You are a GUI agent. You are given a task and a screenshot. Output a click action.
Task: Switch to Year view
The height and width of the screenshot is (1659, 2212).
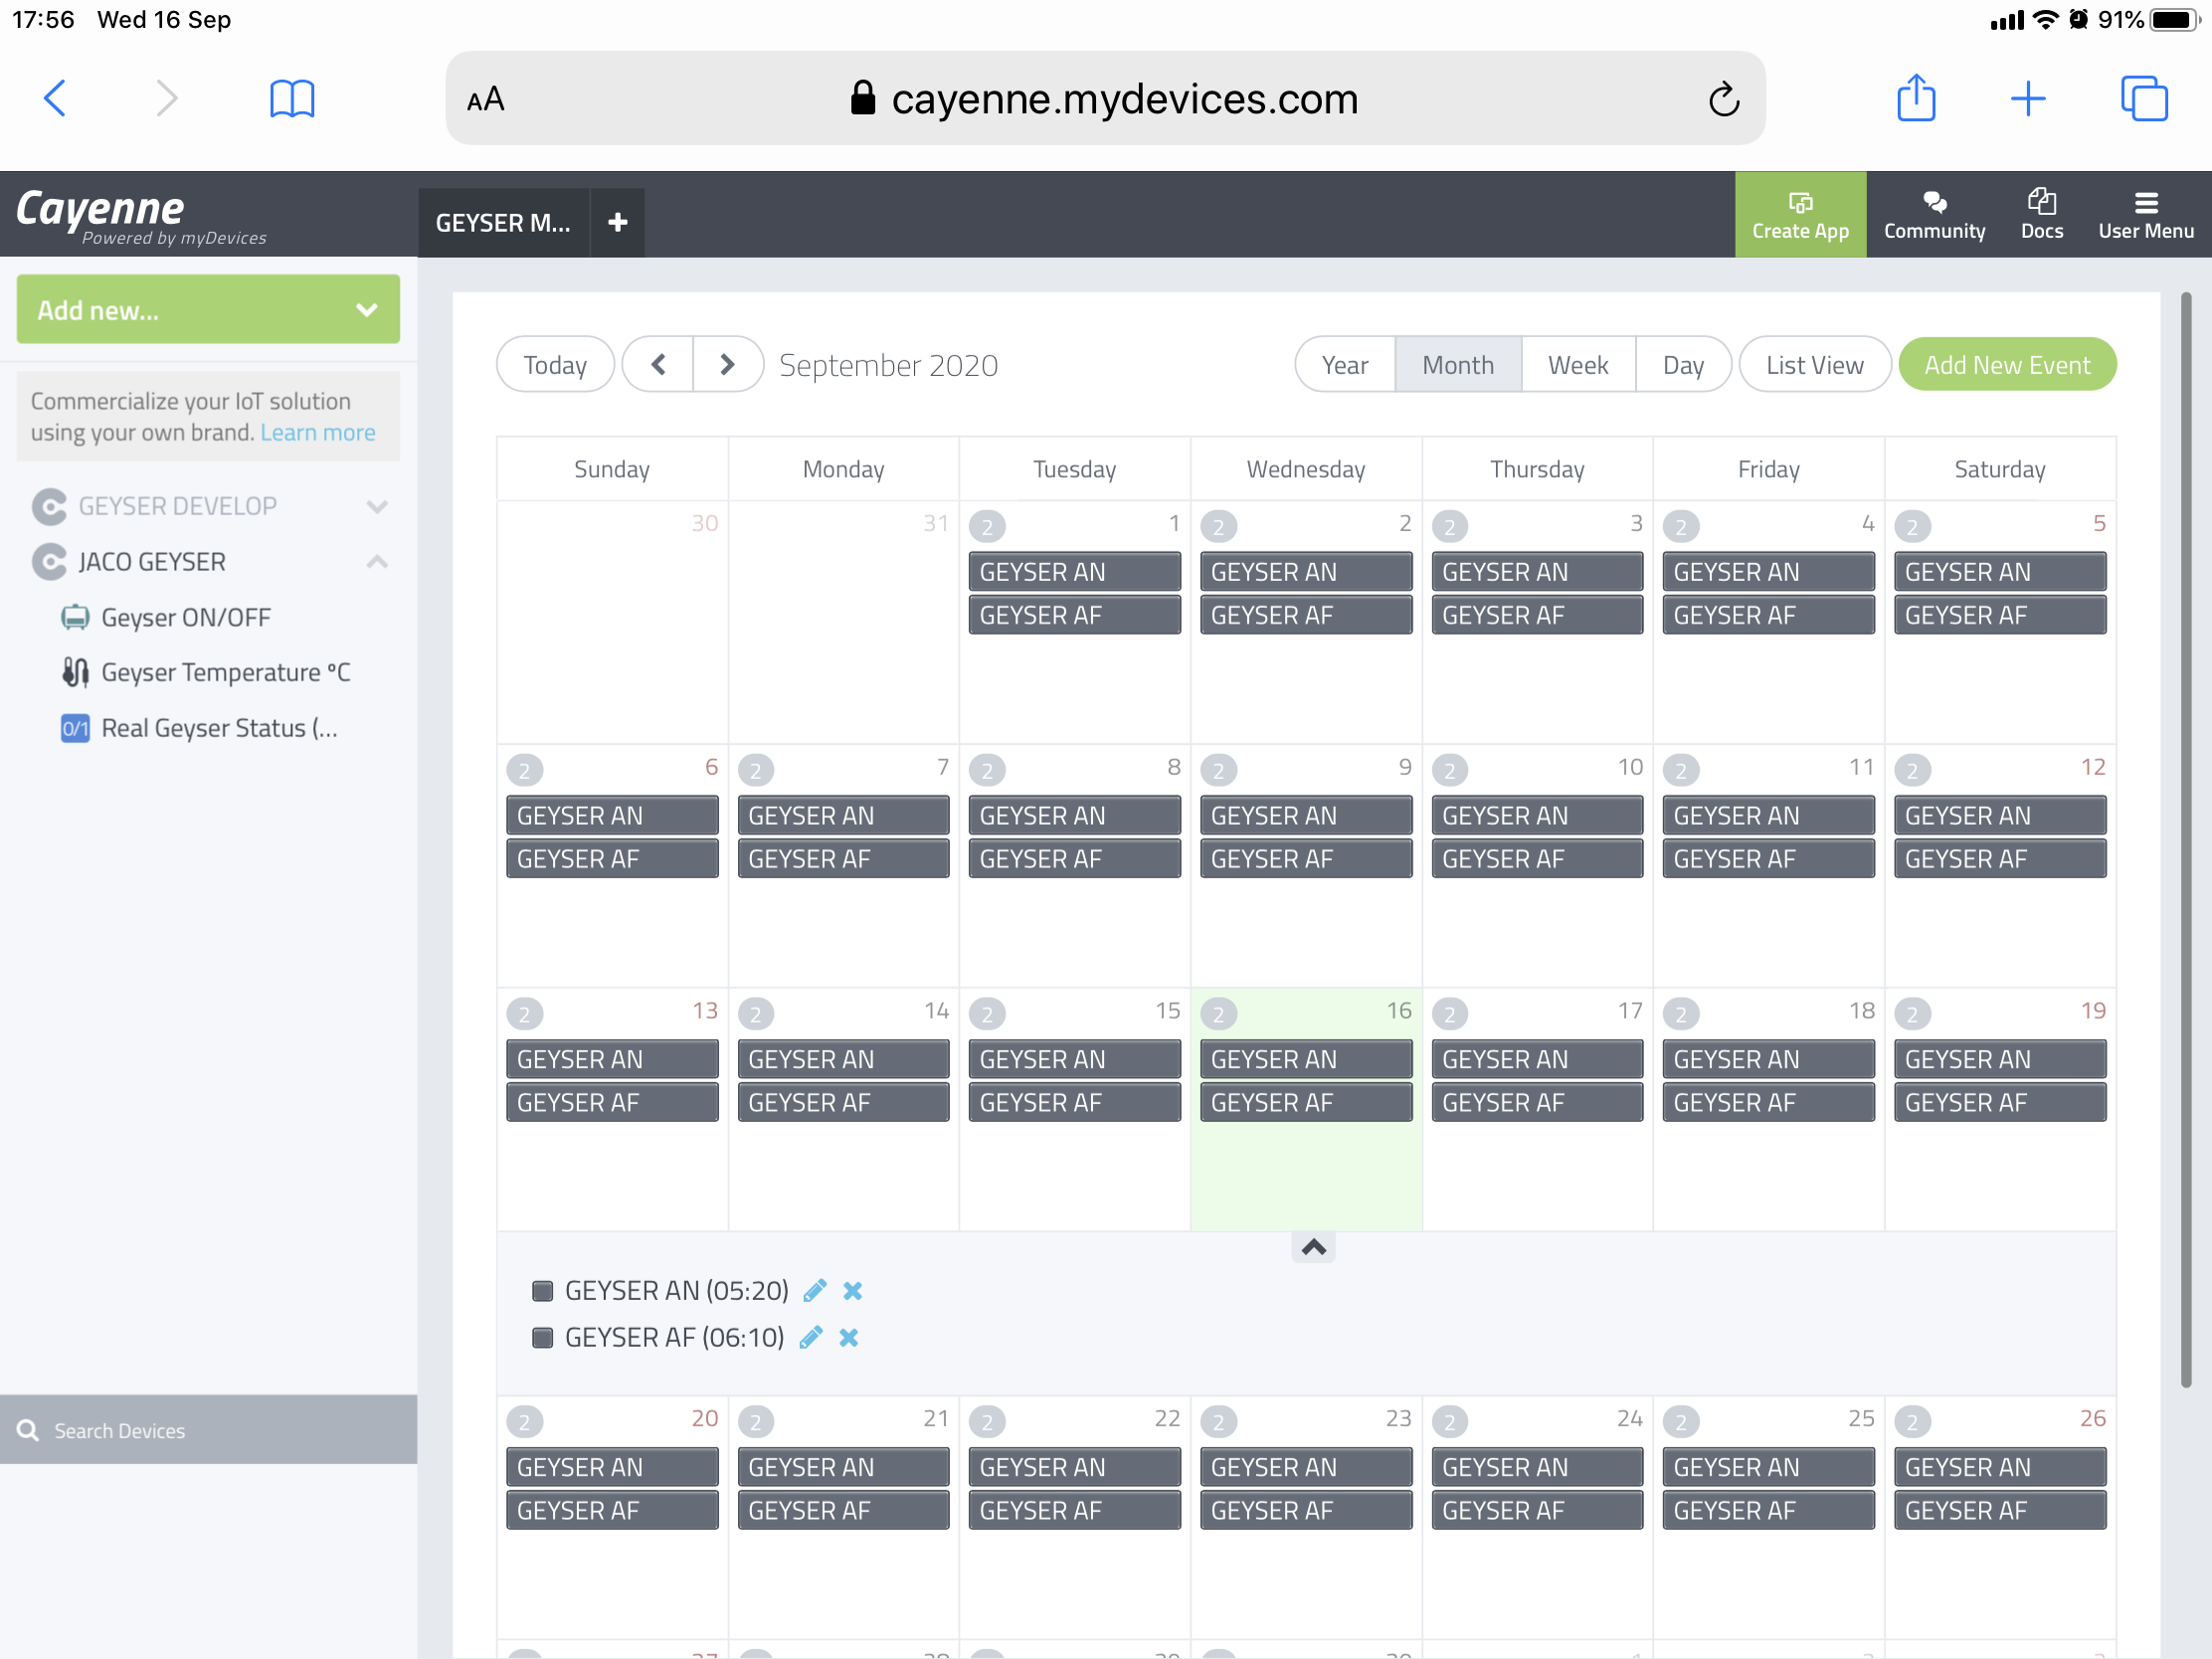coord(1345,364)
